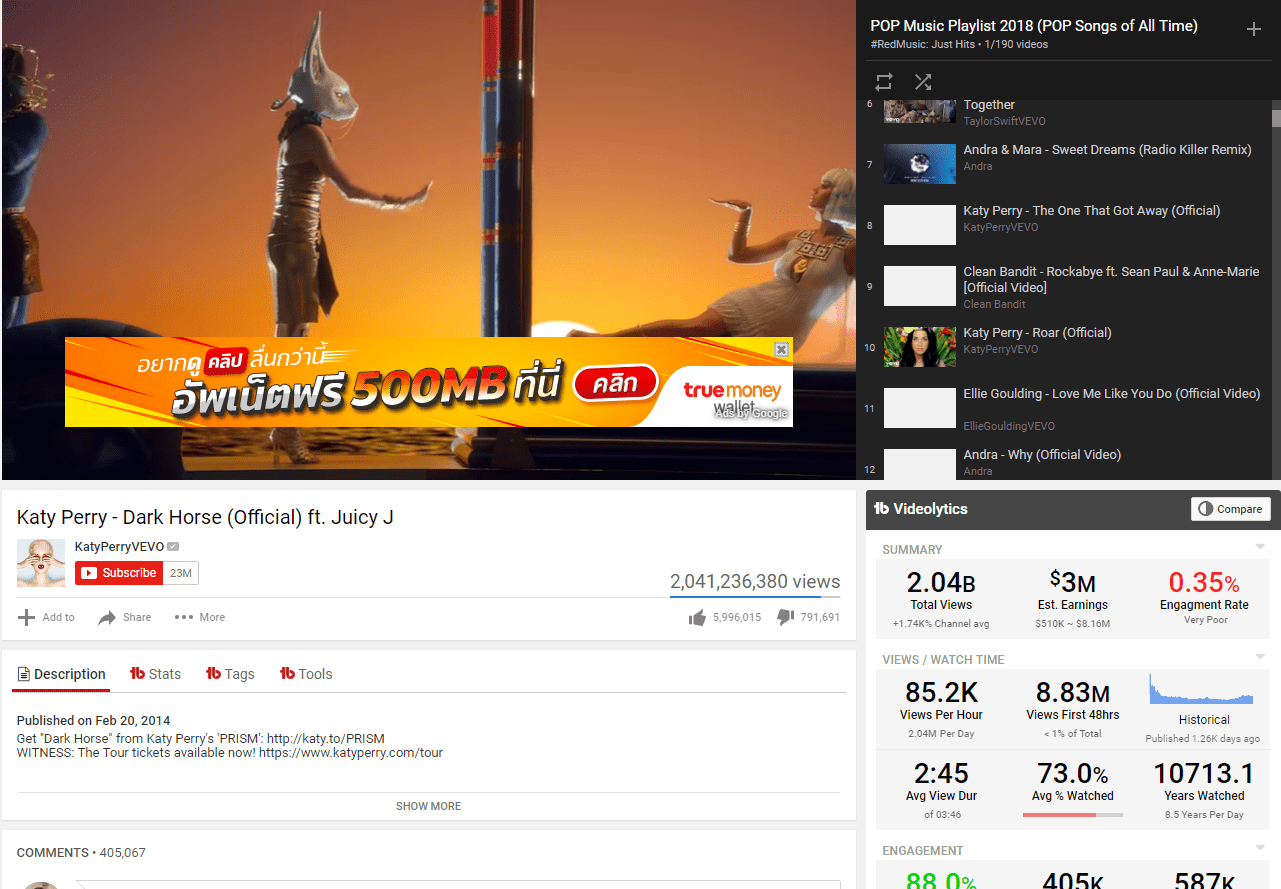Open the katy.to/PRISM link
This screenshot has height=889, width=1281.
(326, 738)
